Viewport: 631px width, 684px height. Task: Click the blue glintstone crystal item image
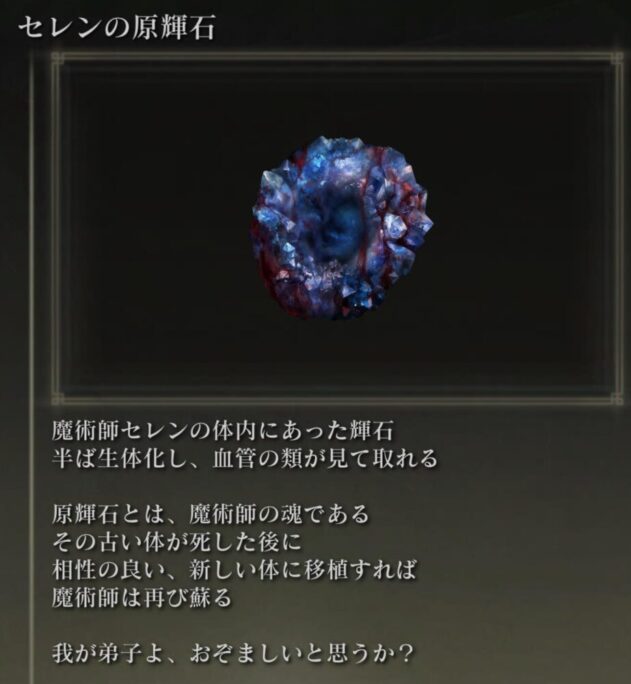tap(342, 227)
